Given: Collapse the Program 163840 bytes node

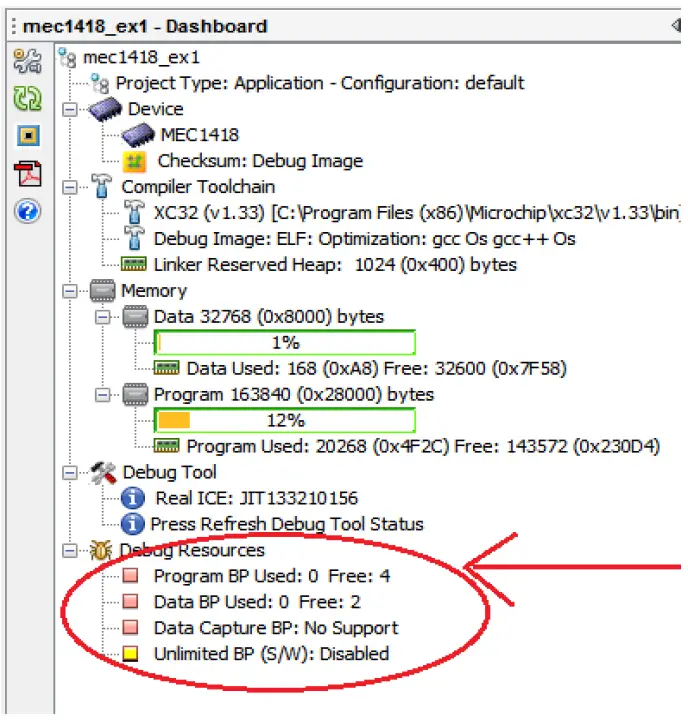Looking at the screenshot, I should (102, 395).
